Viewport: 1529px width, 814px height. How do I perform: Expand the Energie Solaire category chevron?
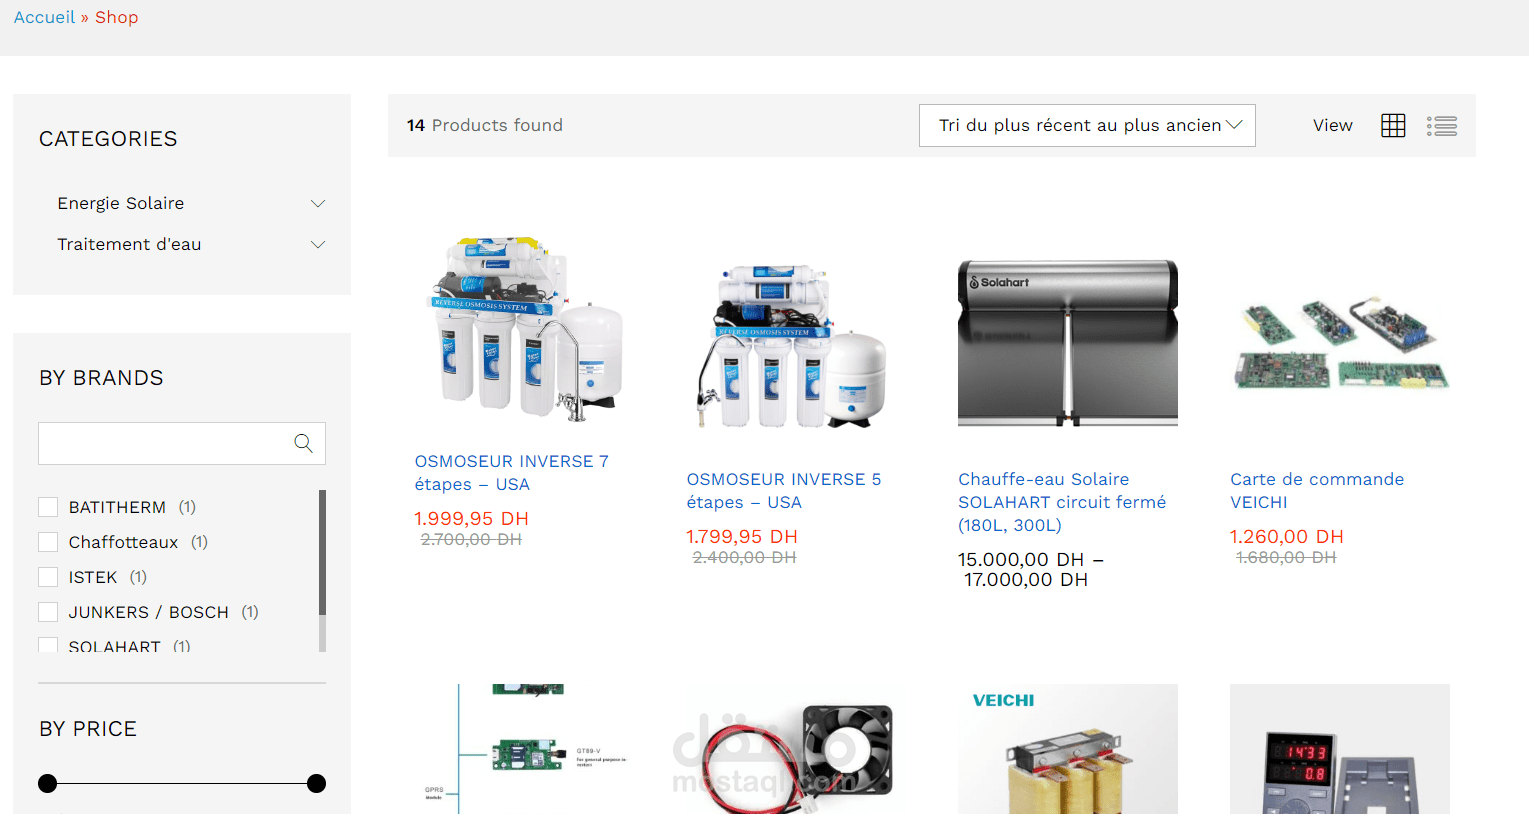click(318, 204)
